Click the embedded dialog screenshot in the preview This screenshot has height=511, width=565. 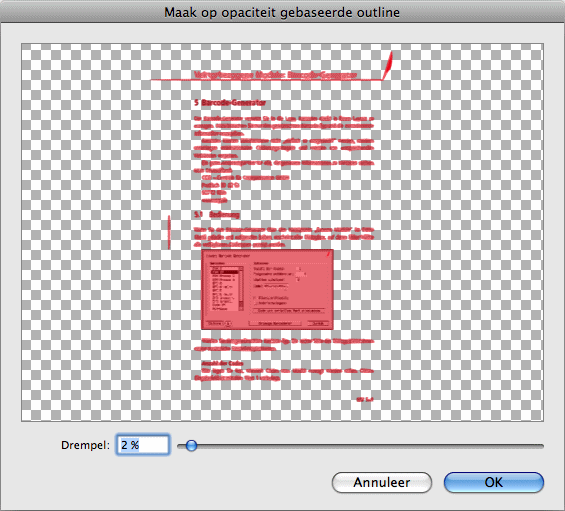point(267,289)
